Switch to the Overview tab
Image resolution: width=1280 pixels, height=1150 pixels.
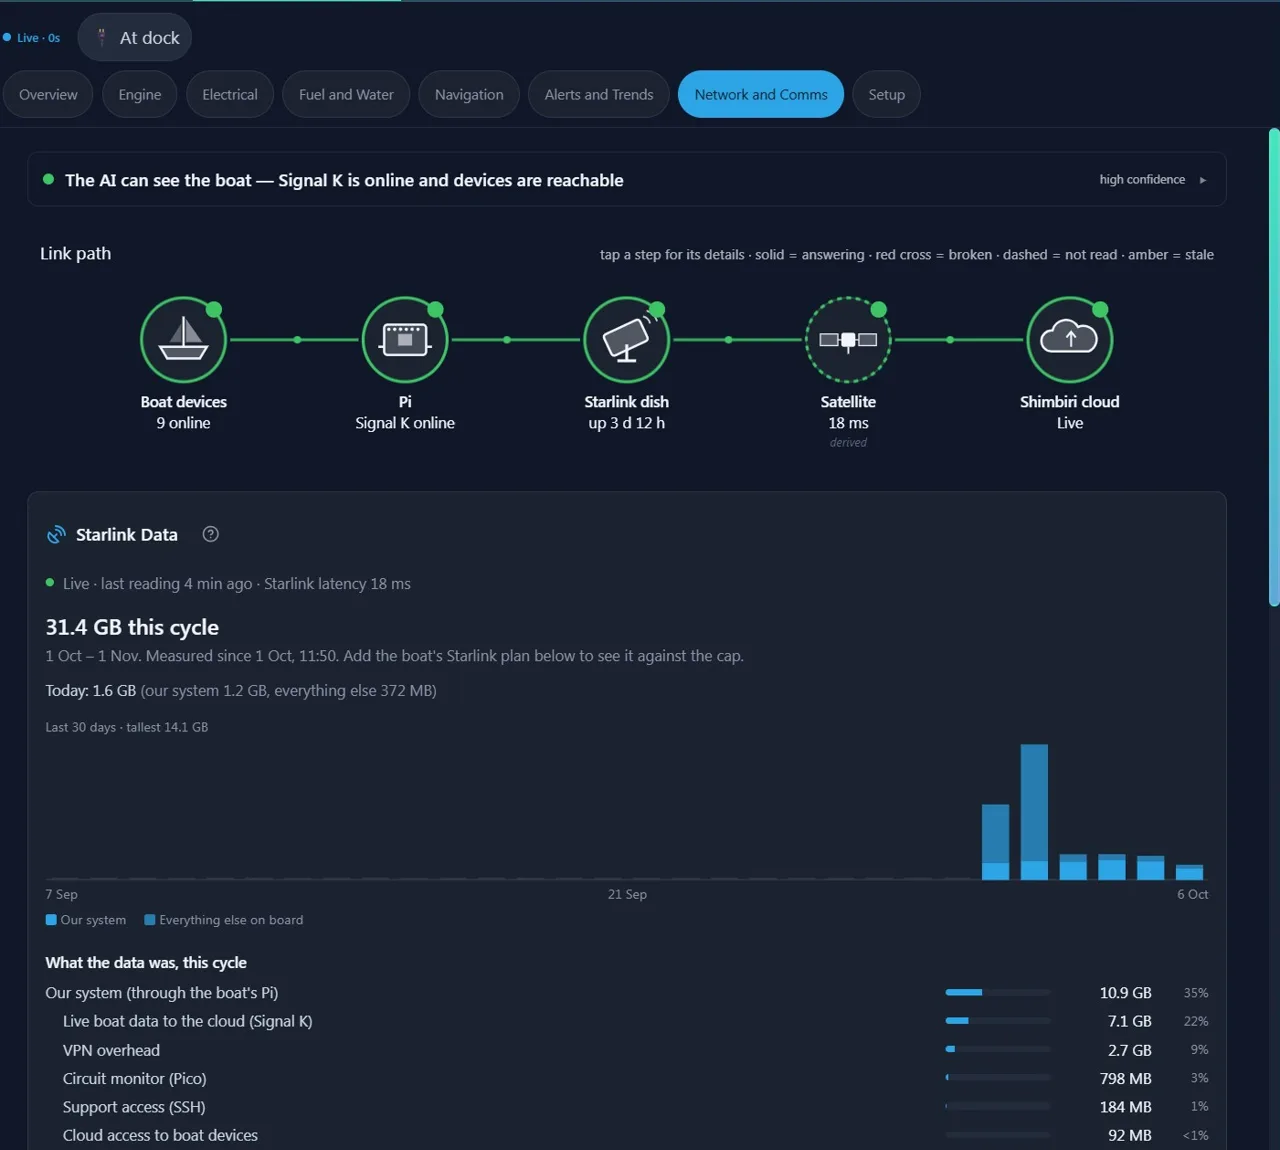pos(48,94)
